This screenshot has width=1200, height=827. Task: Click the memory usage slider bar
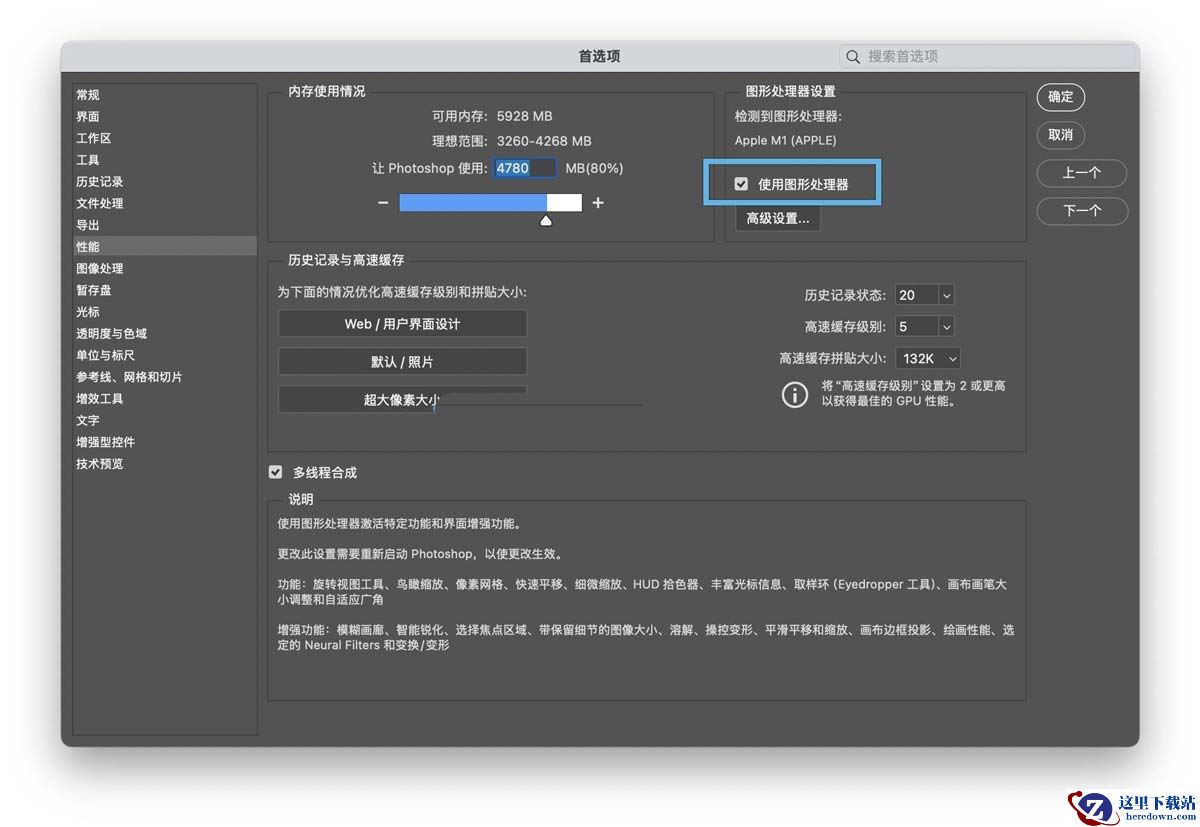(490, 203)
